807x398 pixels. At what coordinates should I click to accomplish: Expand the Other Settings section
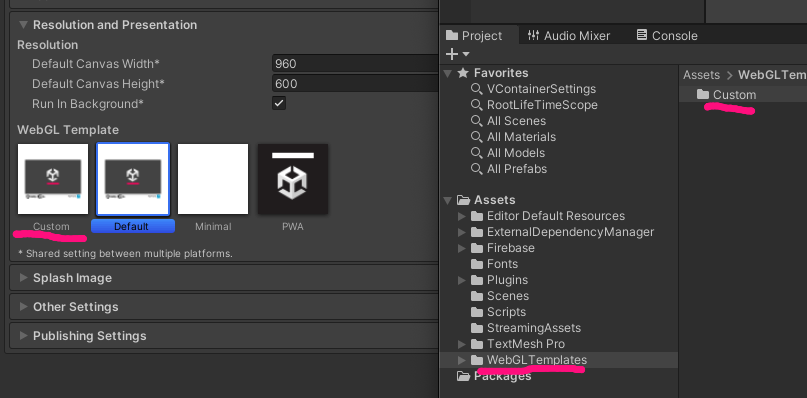tap(23, 306)
